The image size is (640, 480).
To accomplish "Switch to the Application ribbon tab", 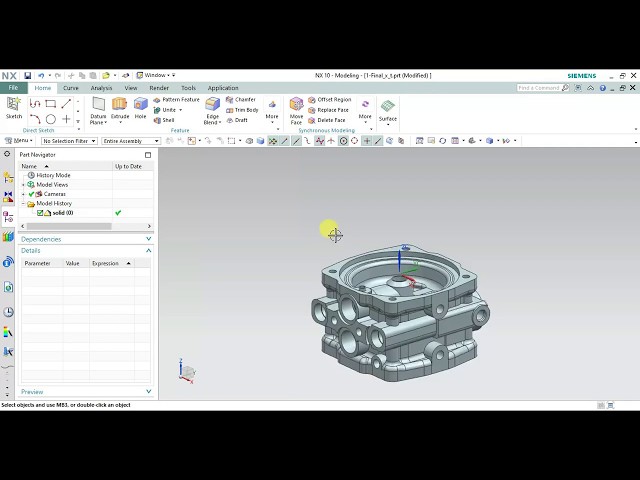I will (223, 88).
